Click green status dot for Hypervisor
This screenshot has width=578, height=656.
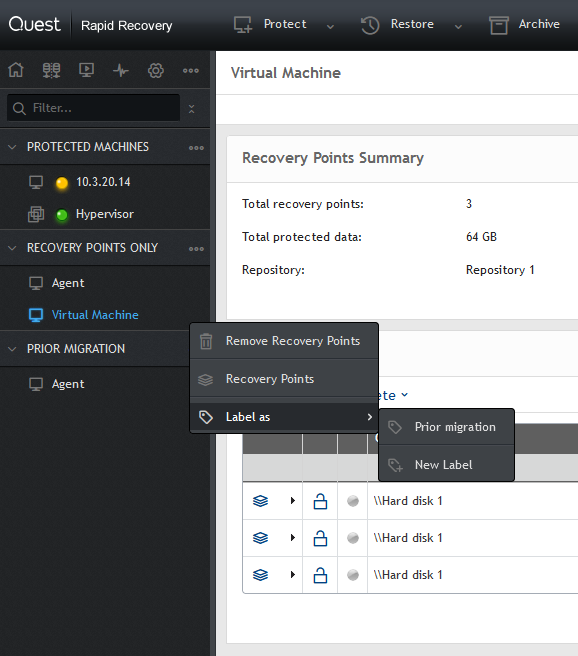(x=62, y=215)
